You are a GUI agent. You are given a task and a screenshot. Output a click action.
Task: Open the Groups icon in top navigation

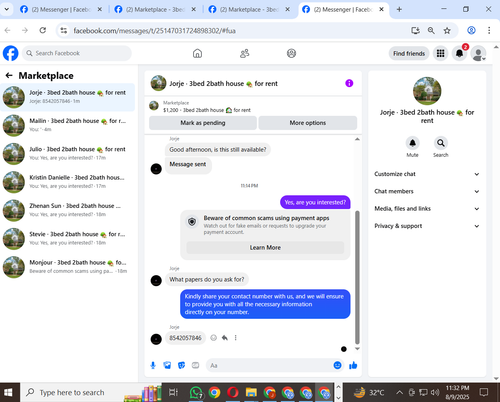click(291, 53)
